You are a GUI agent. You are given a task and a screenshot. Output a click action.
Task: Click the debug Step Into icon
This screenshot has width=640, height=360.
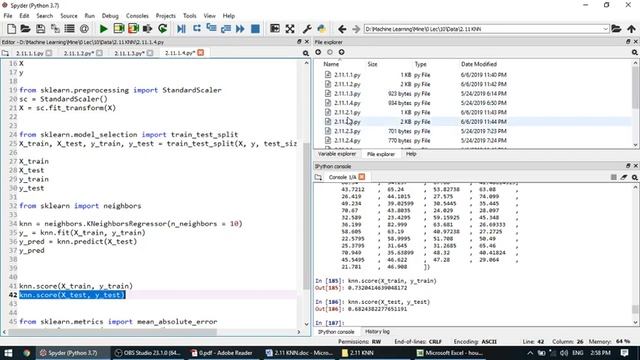pyautogui.click(x=211, y=29)
